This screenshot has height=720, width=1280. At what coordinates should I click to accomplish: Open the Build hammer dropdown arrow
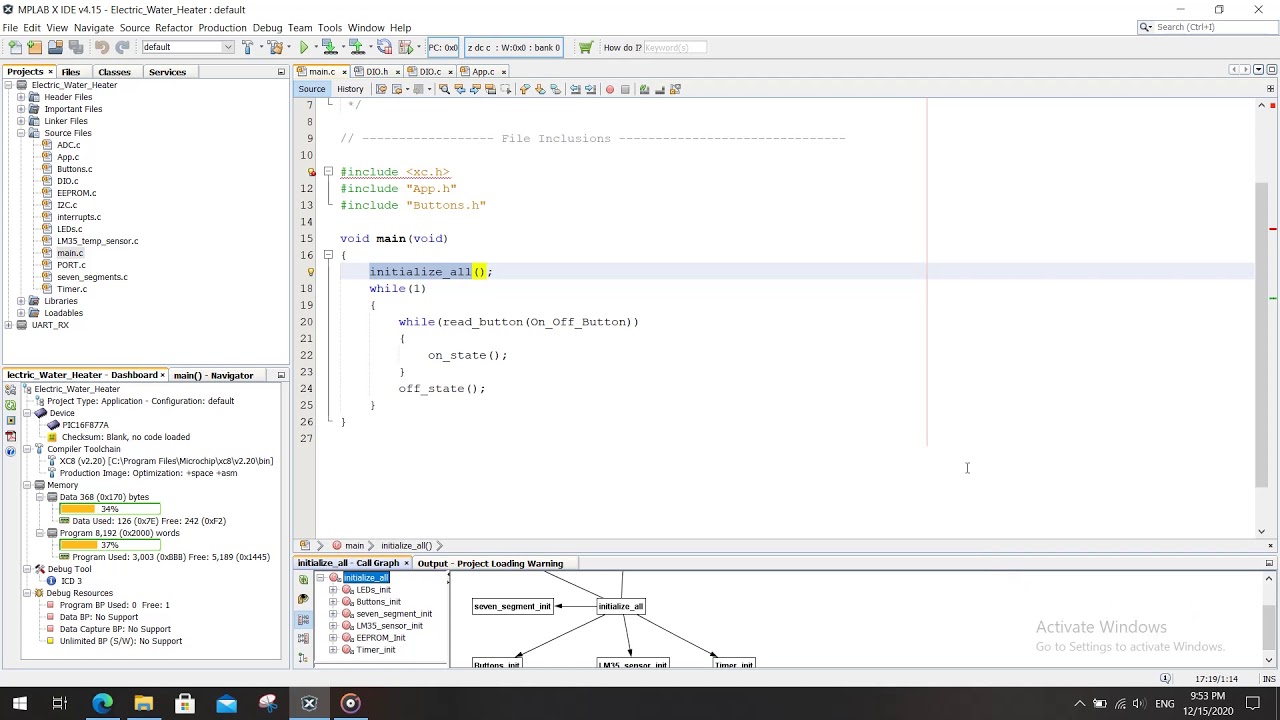coord(261,47)
